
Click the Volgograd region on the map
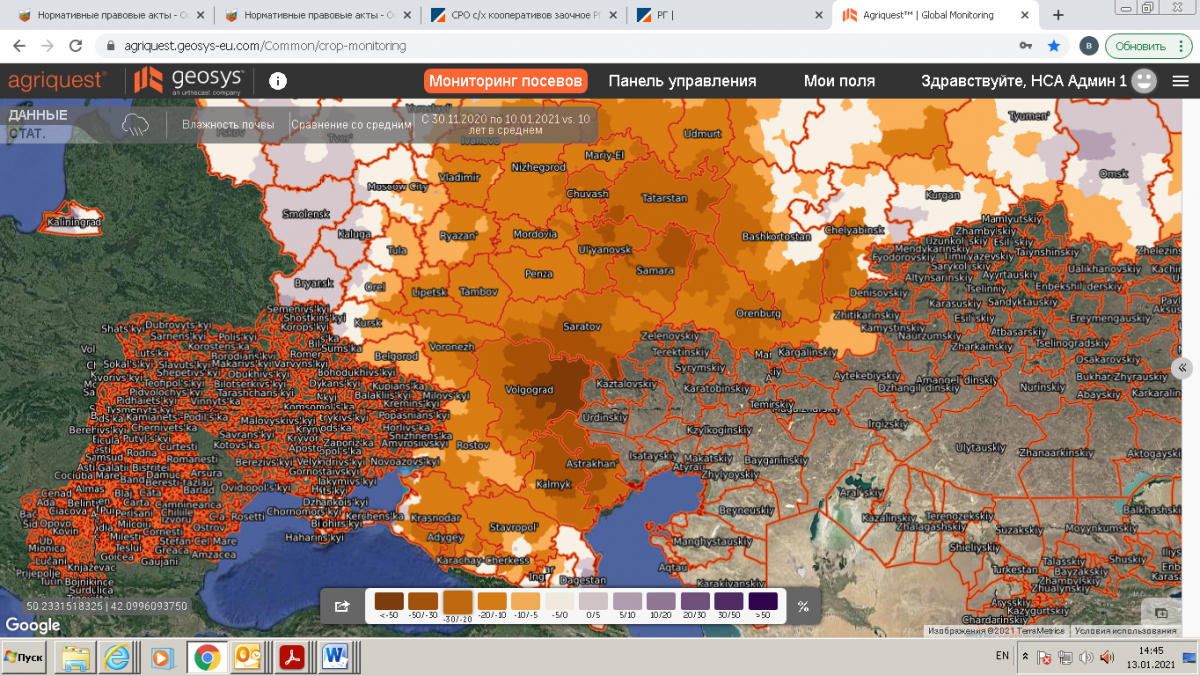[531, 390]
